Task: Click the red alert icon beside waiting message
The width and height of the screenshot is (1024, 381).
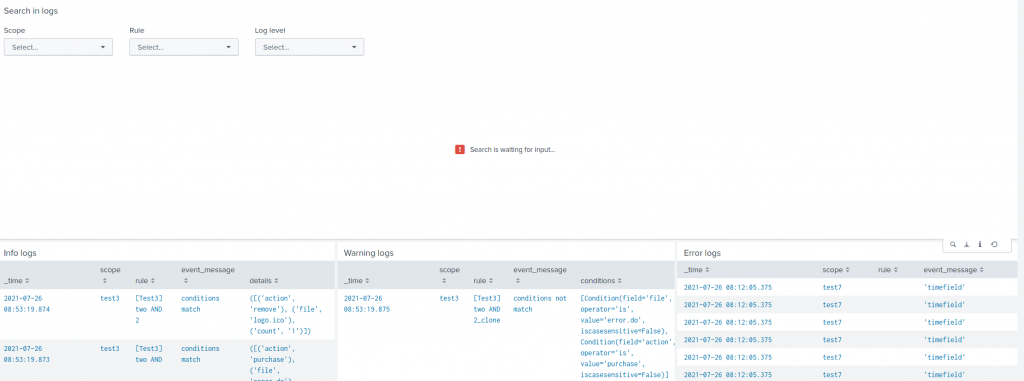Action: tap(460, 150)
